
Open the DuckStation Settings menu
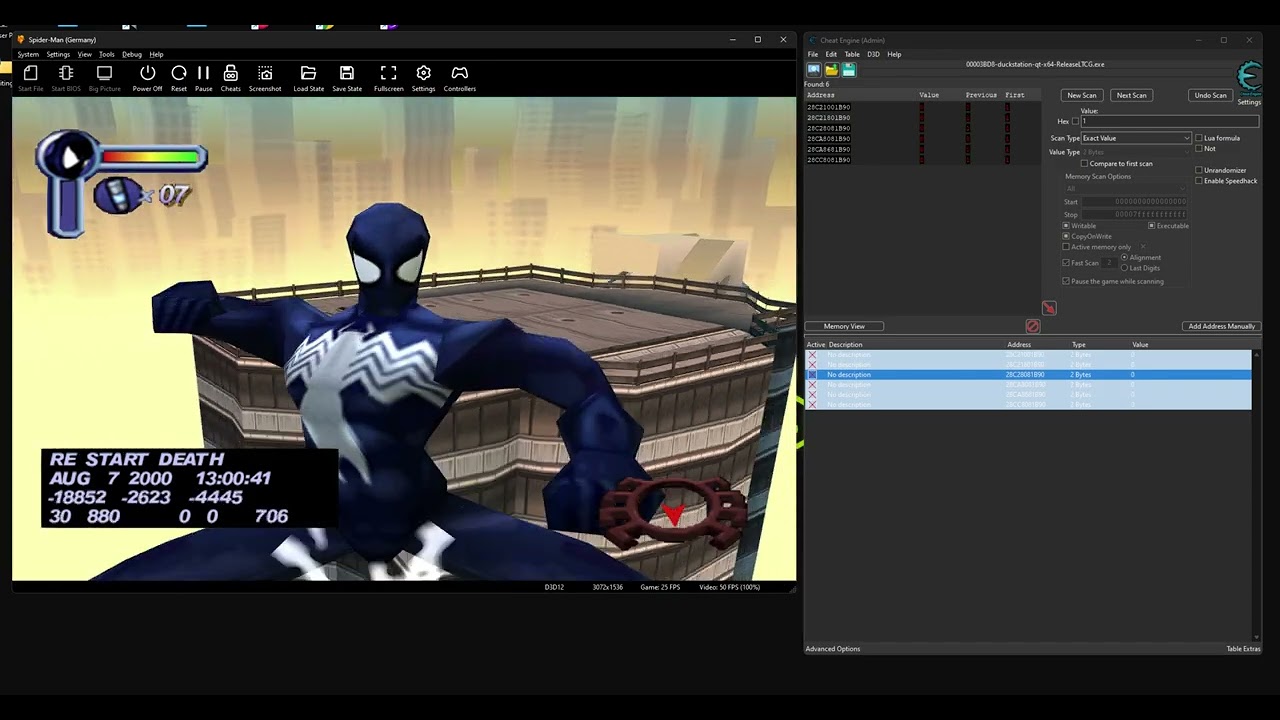pos(58,54)
